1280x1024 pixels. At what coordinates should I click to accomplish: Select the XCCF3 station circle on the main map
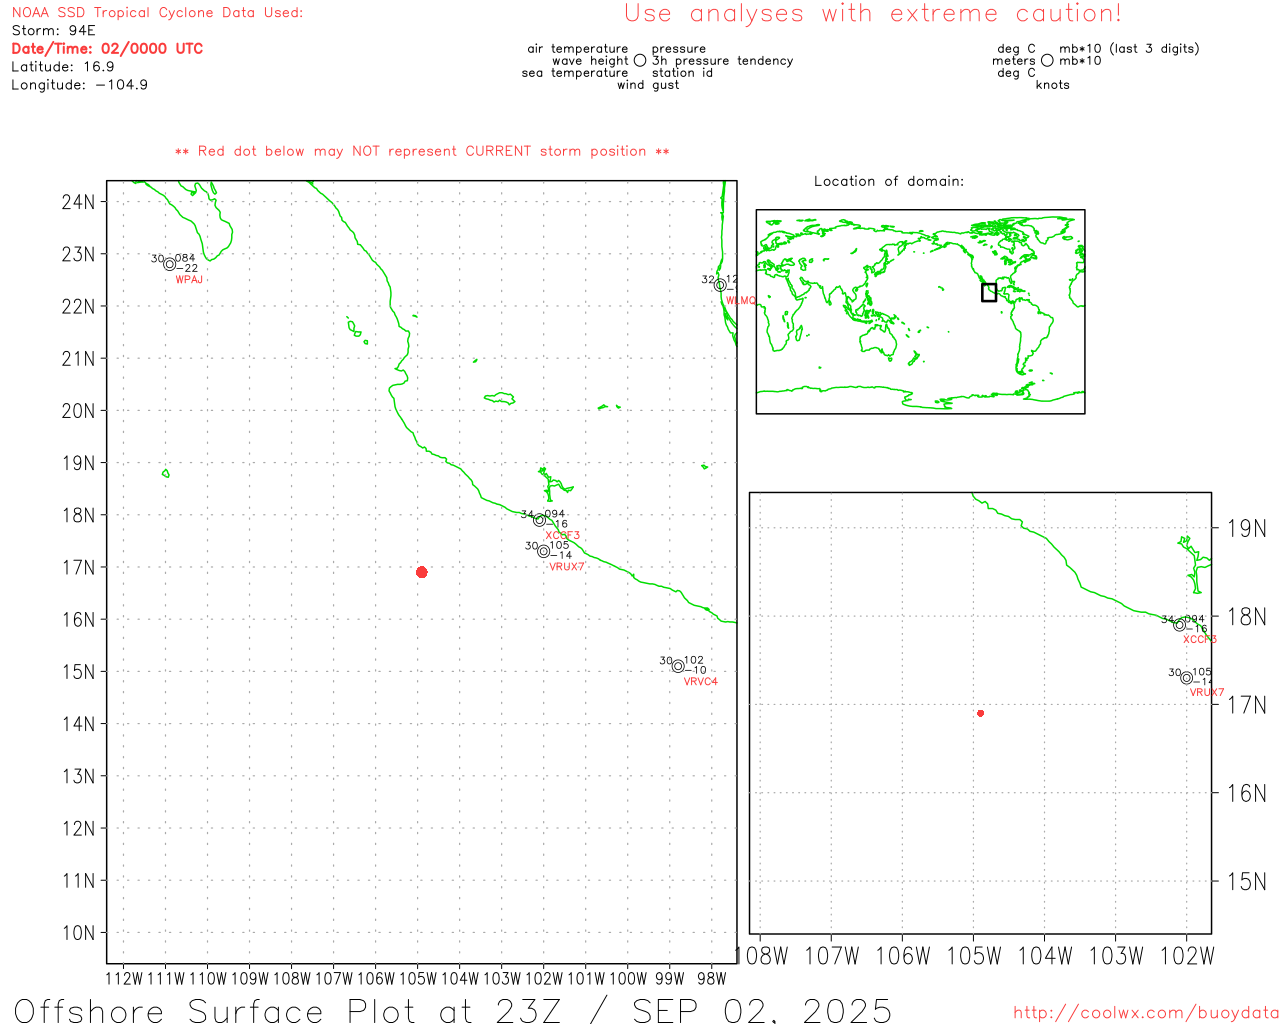[x=540, y=520]
